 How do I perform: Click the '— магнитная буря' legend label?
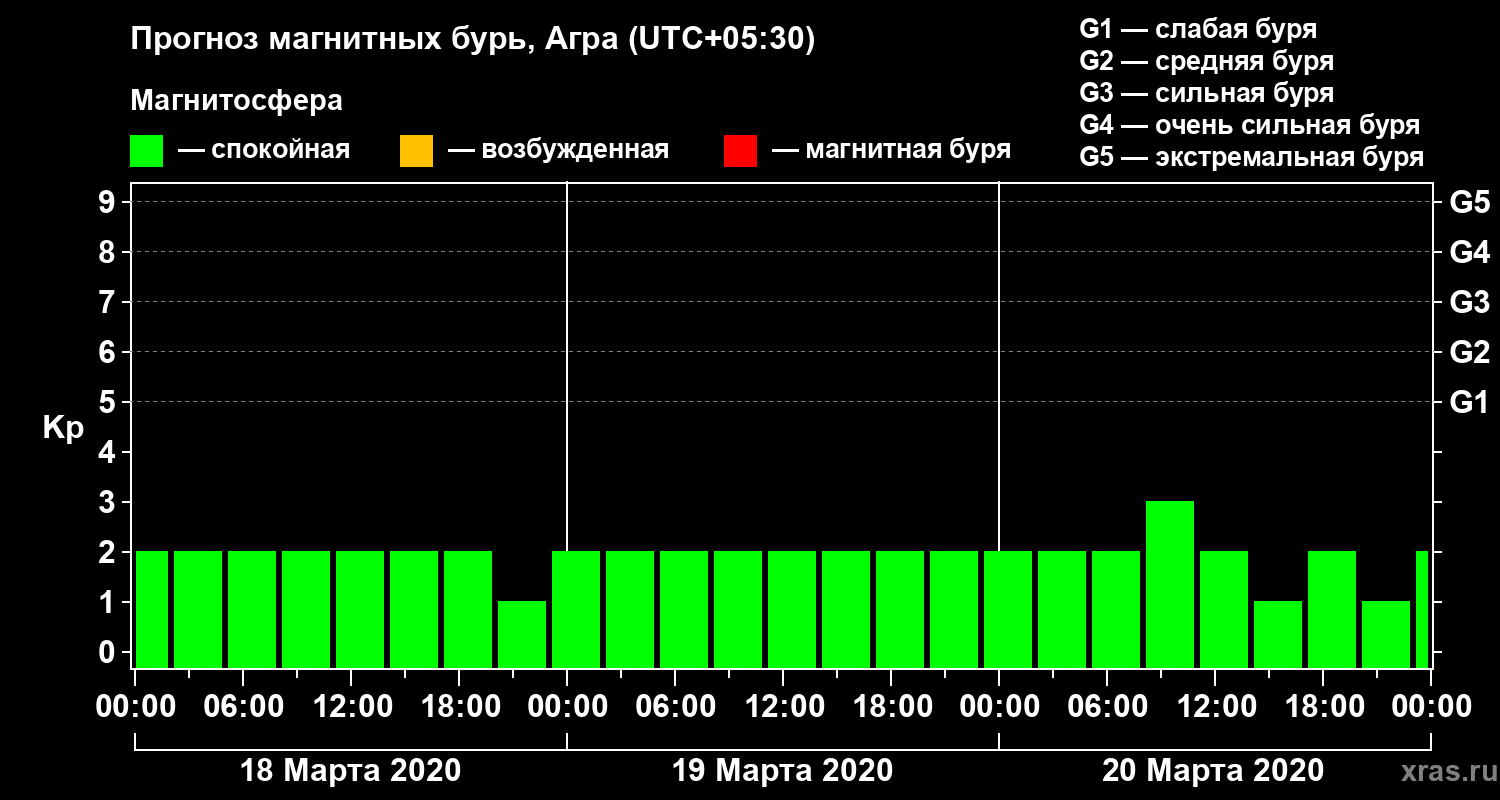tap(891, 151)
